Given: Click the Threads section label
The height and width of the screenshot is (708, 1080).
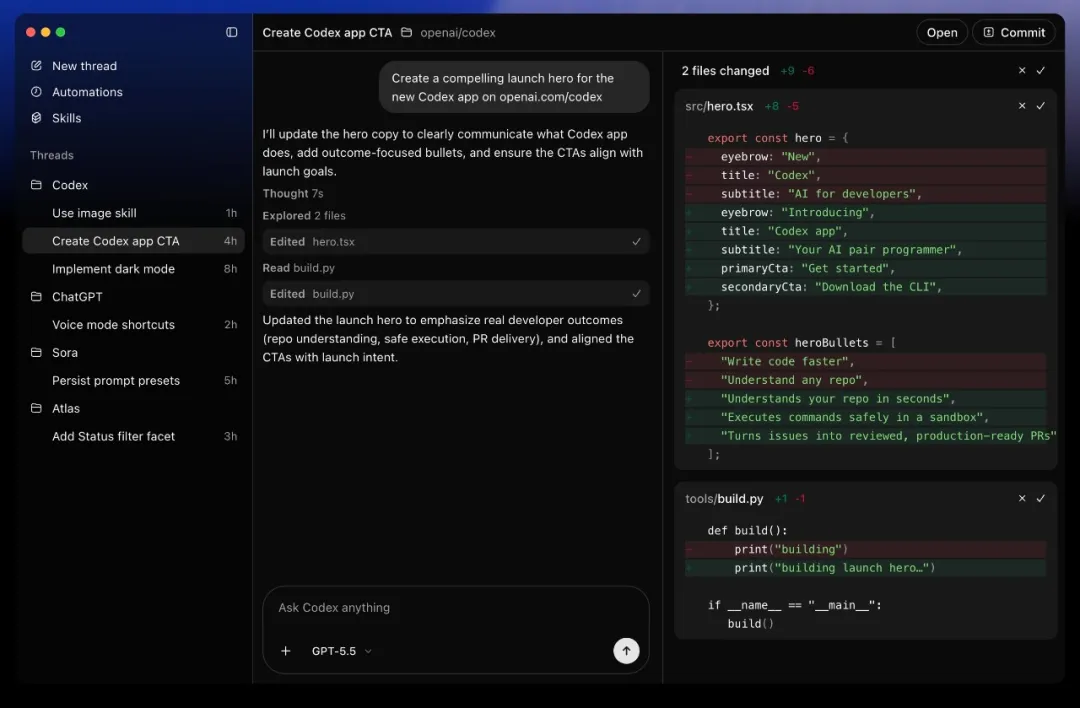Looking at the screenshot, I should pos(52,155).
